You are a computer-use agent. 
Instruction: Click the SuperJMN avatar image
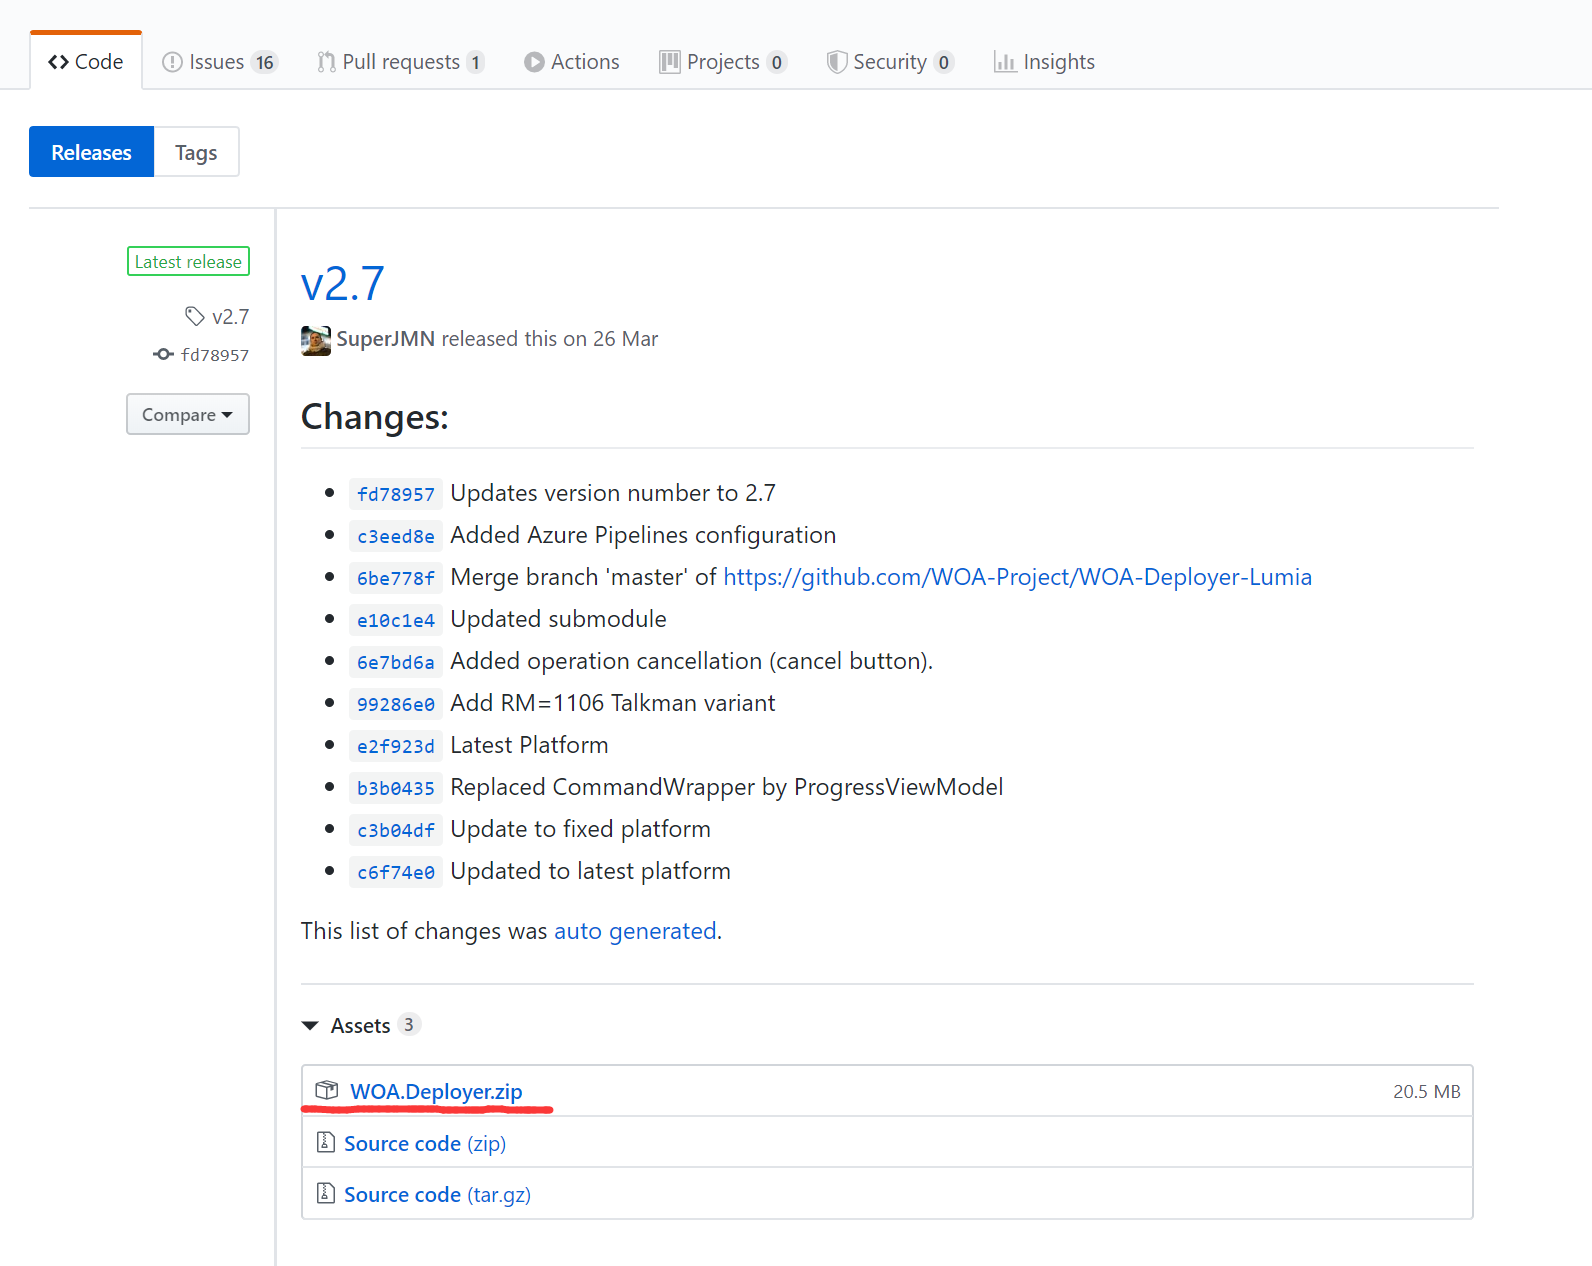315,340
